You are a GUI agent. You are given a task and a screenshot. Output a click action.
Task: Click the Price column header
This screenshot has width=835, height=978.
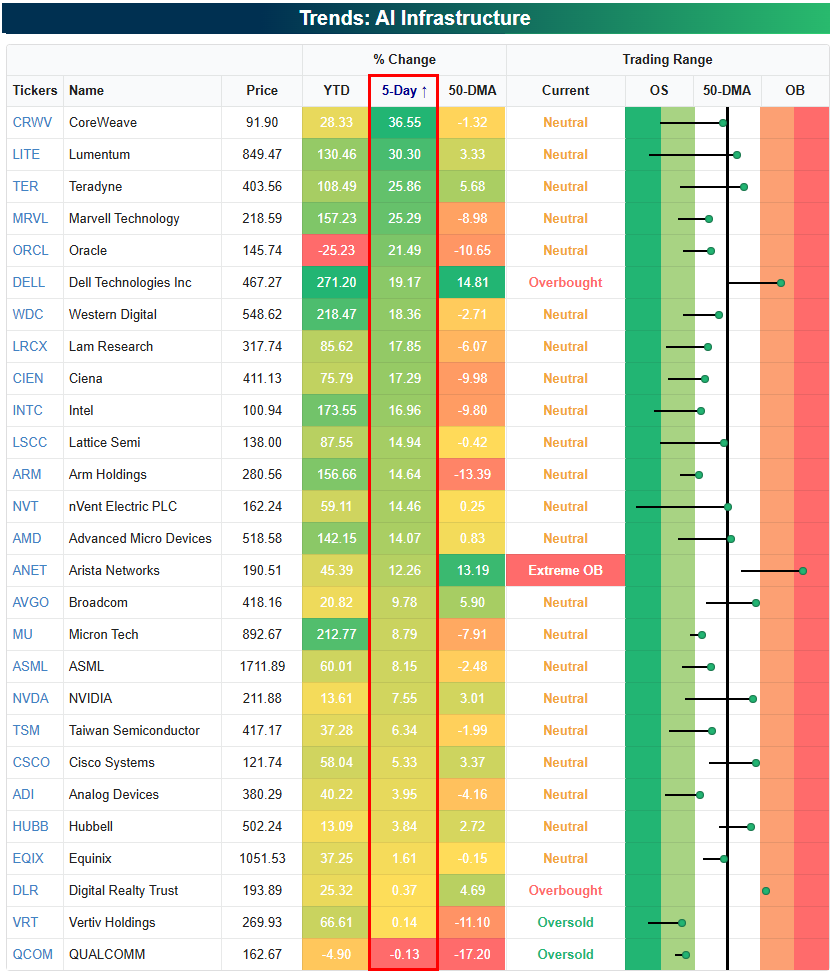click(x=262, y=90)
